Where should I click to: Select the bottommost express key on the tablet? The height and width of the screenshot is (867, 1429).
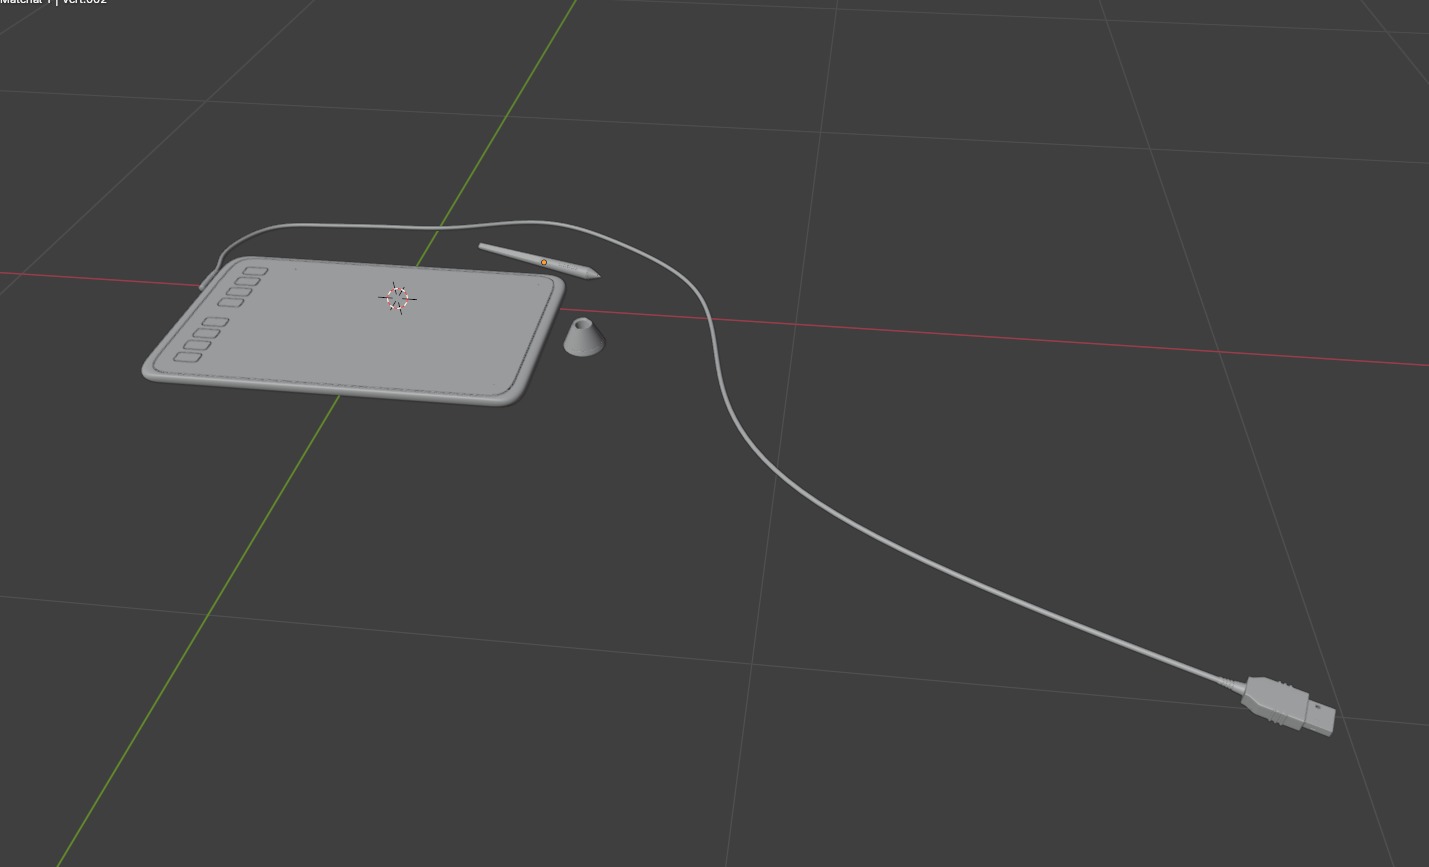(188, 357)
